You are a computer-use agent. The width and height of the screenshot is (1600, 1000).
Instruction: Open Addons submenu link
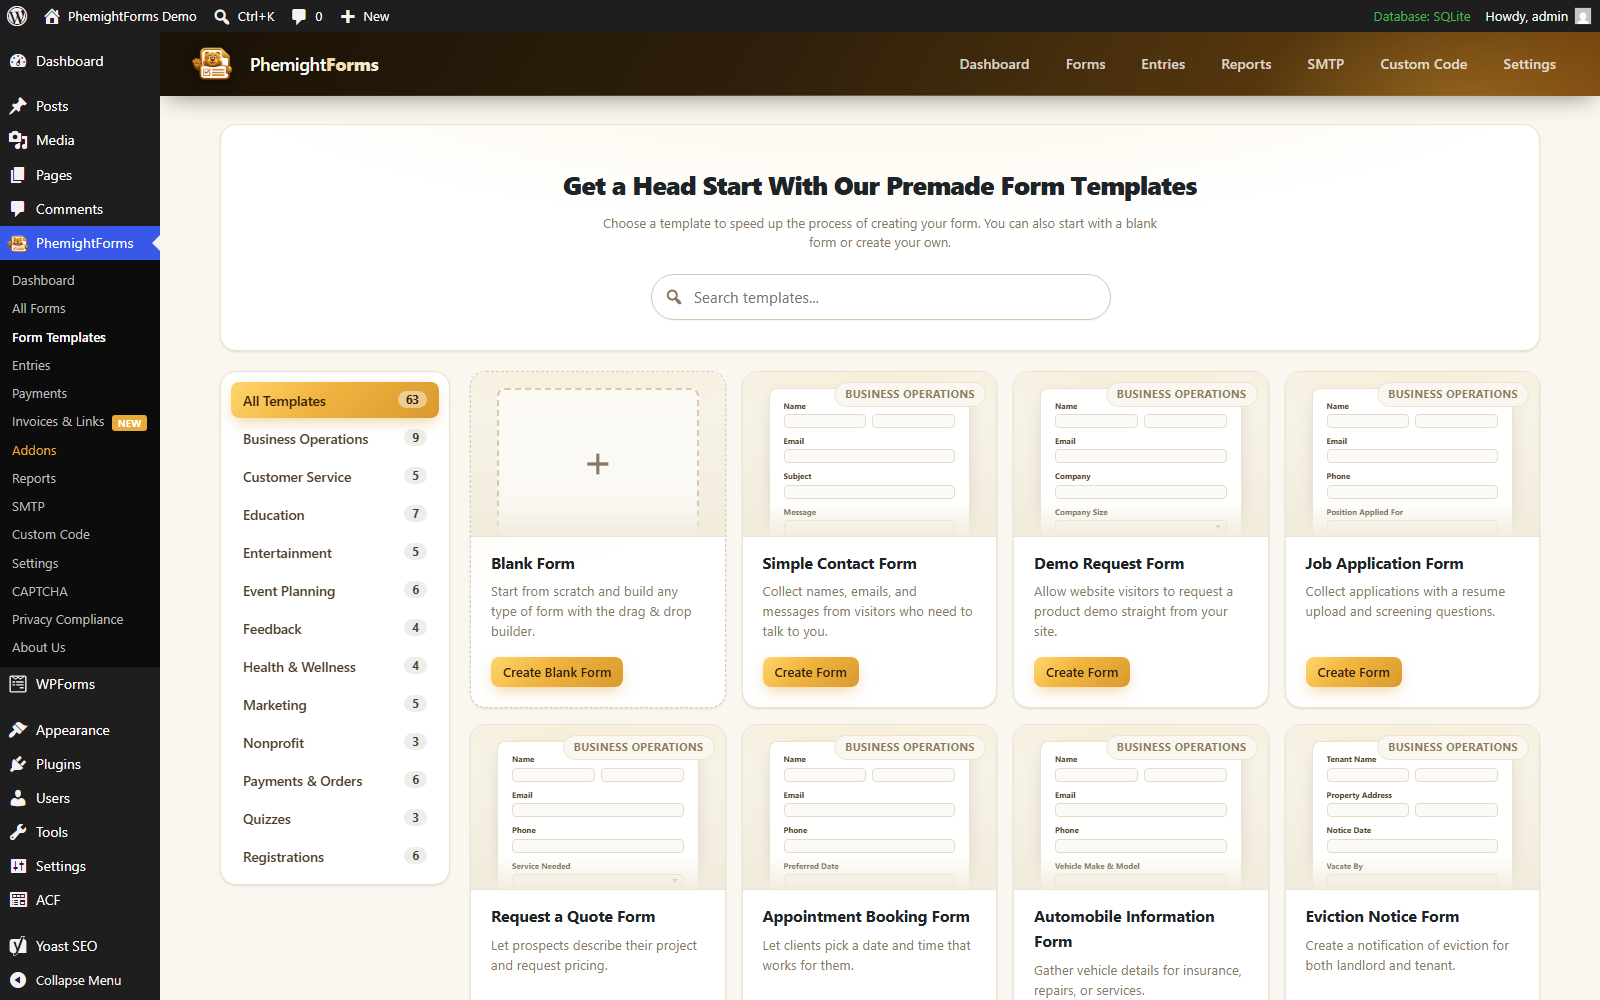coord(34,450)
